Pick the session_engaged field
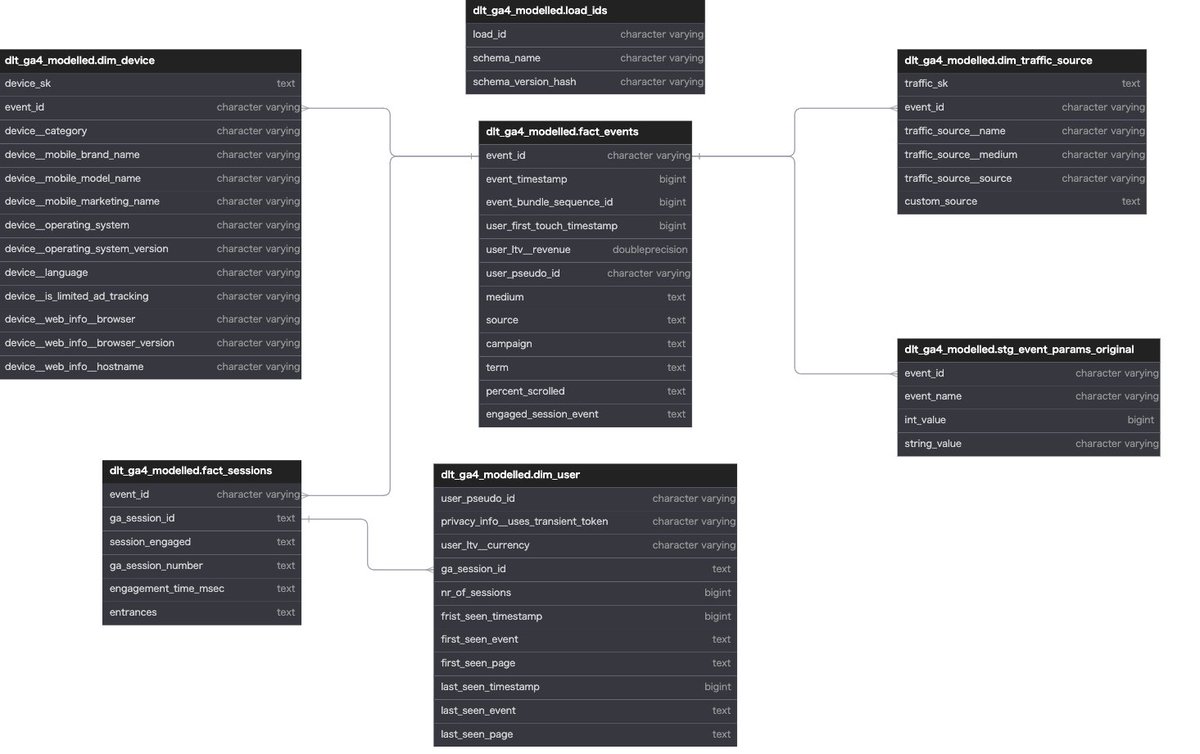1200x754 pixels. tap(202, 542)
